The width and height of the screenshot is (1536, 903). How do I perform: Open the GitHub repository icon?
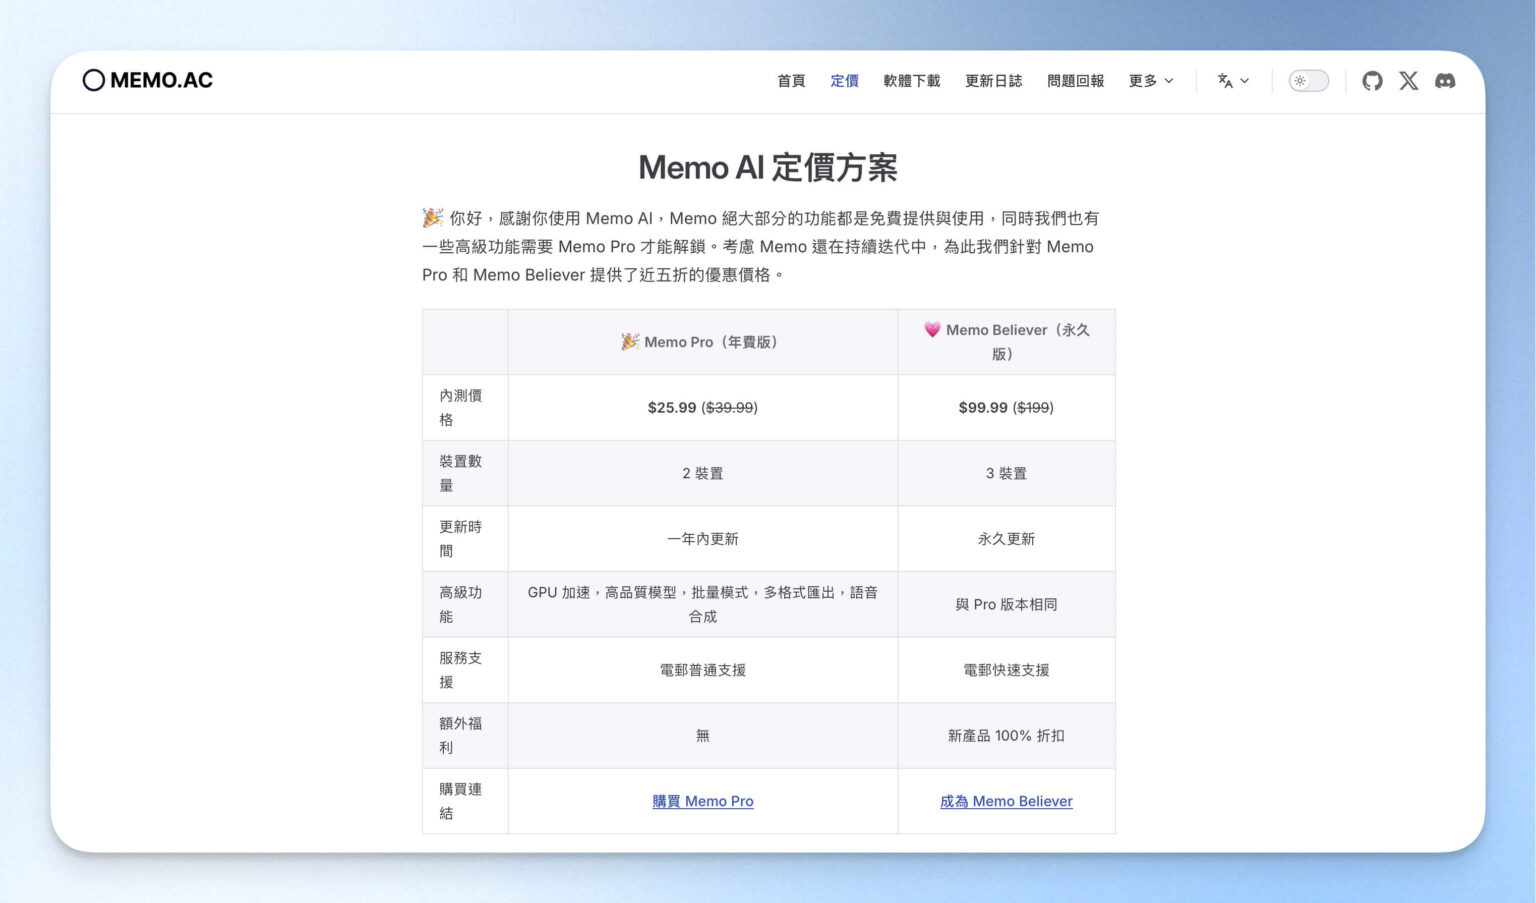1372,80
